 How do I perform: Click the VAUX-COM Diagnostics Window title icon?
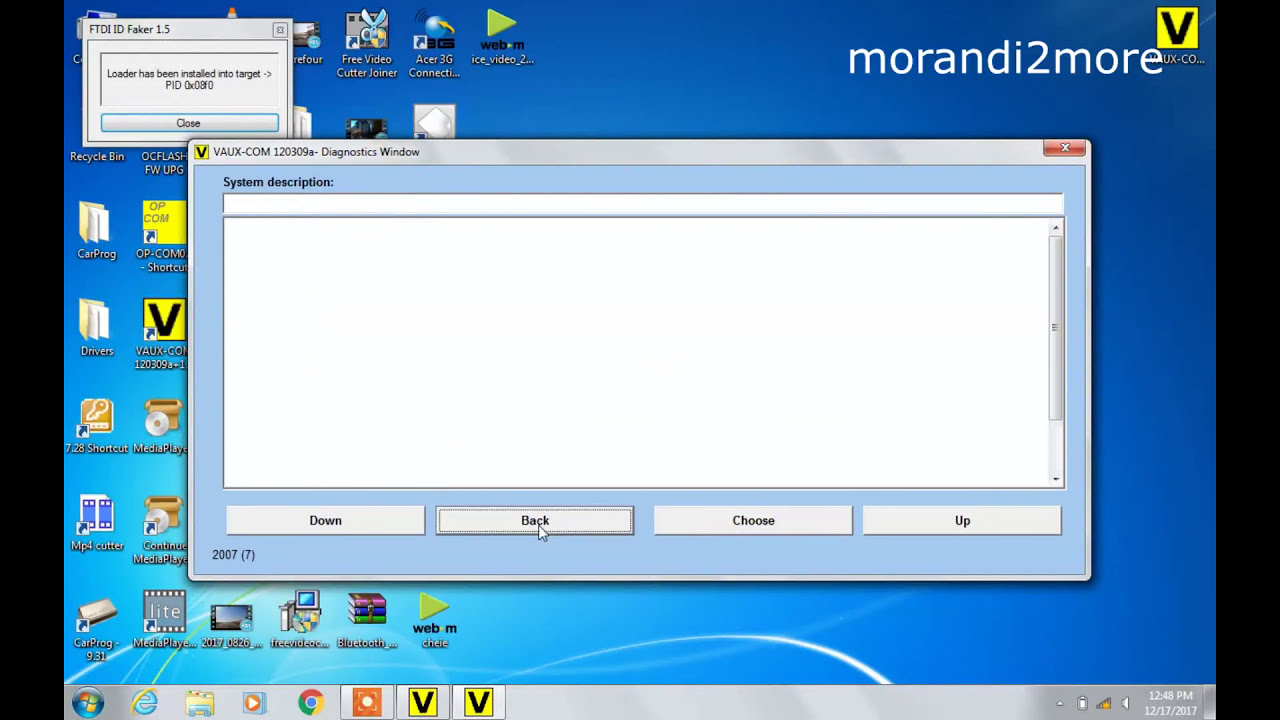(201, 152)
